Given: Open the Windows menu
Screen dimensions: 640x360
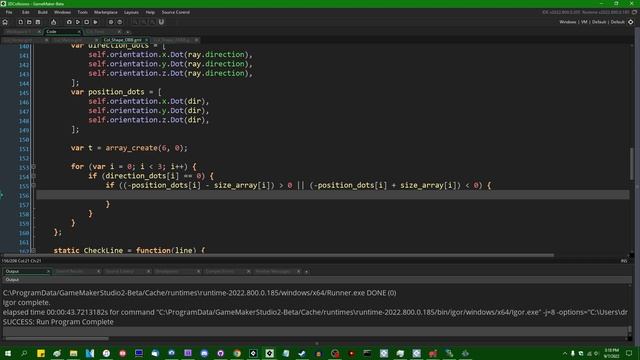Looking at the screenshot, I should click(x=62, y=12).
